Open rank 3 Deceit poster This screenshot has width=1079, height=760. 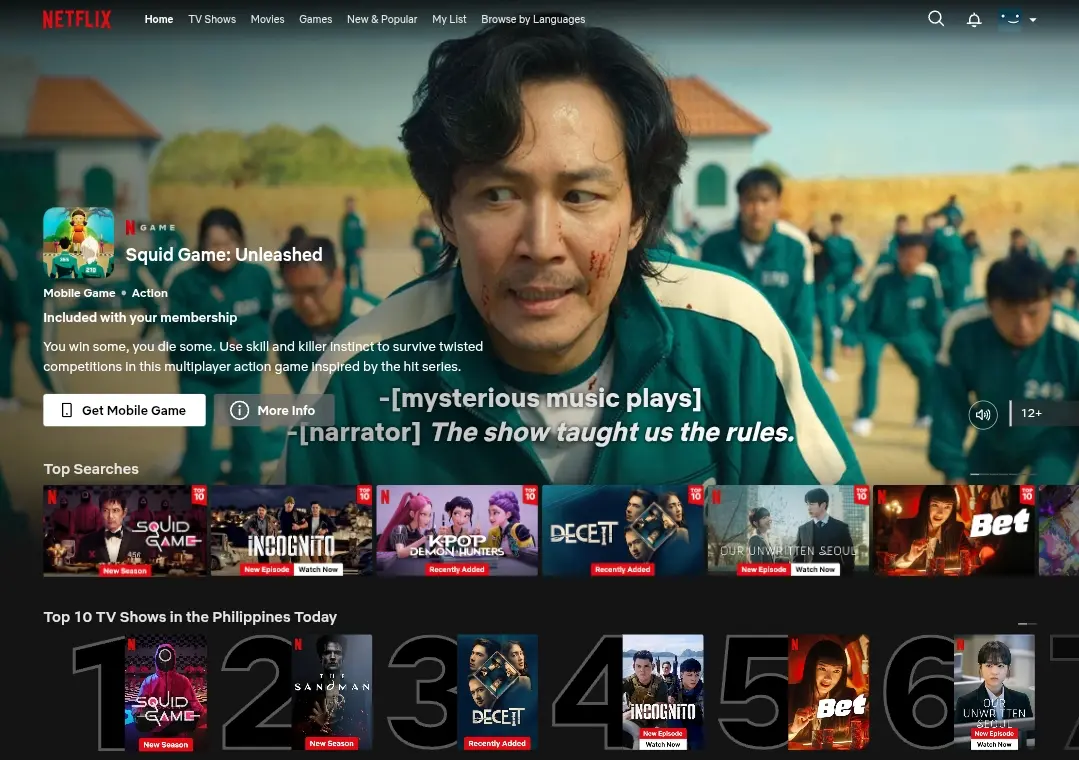498,693
